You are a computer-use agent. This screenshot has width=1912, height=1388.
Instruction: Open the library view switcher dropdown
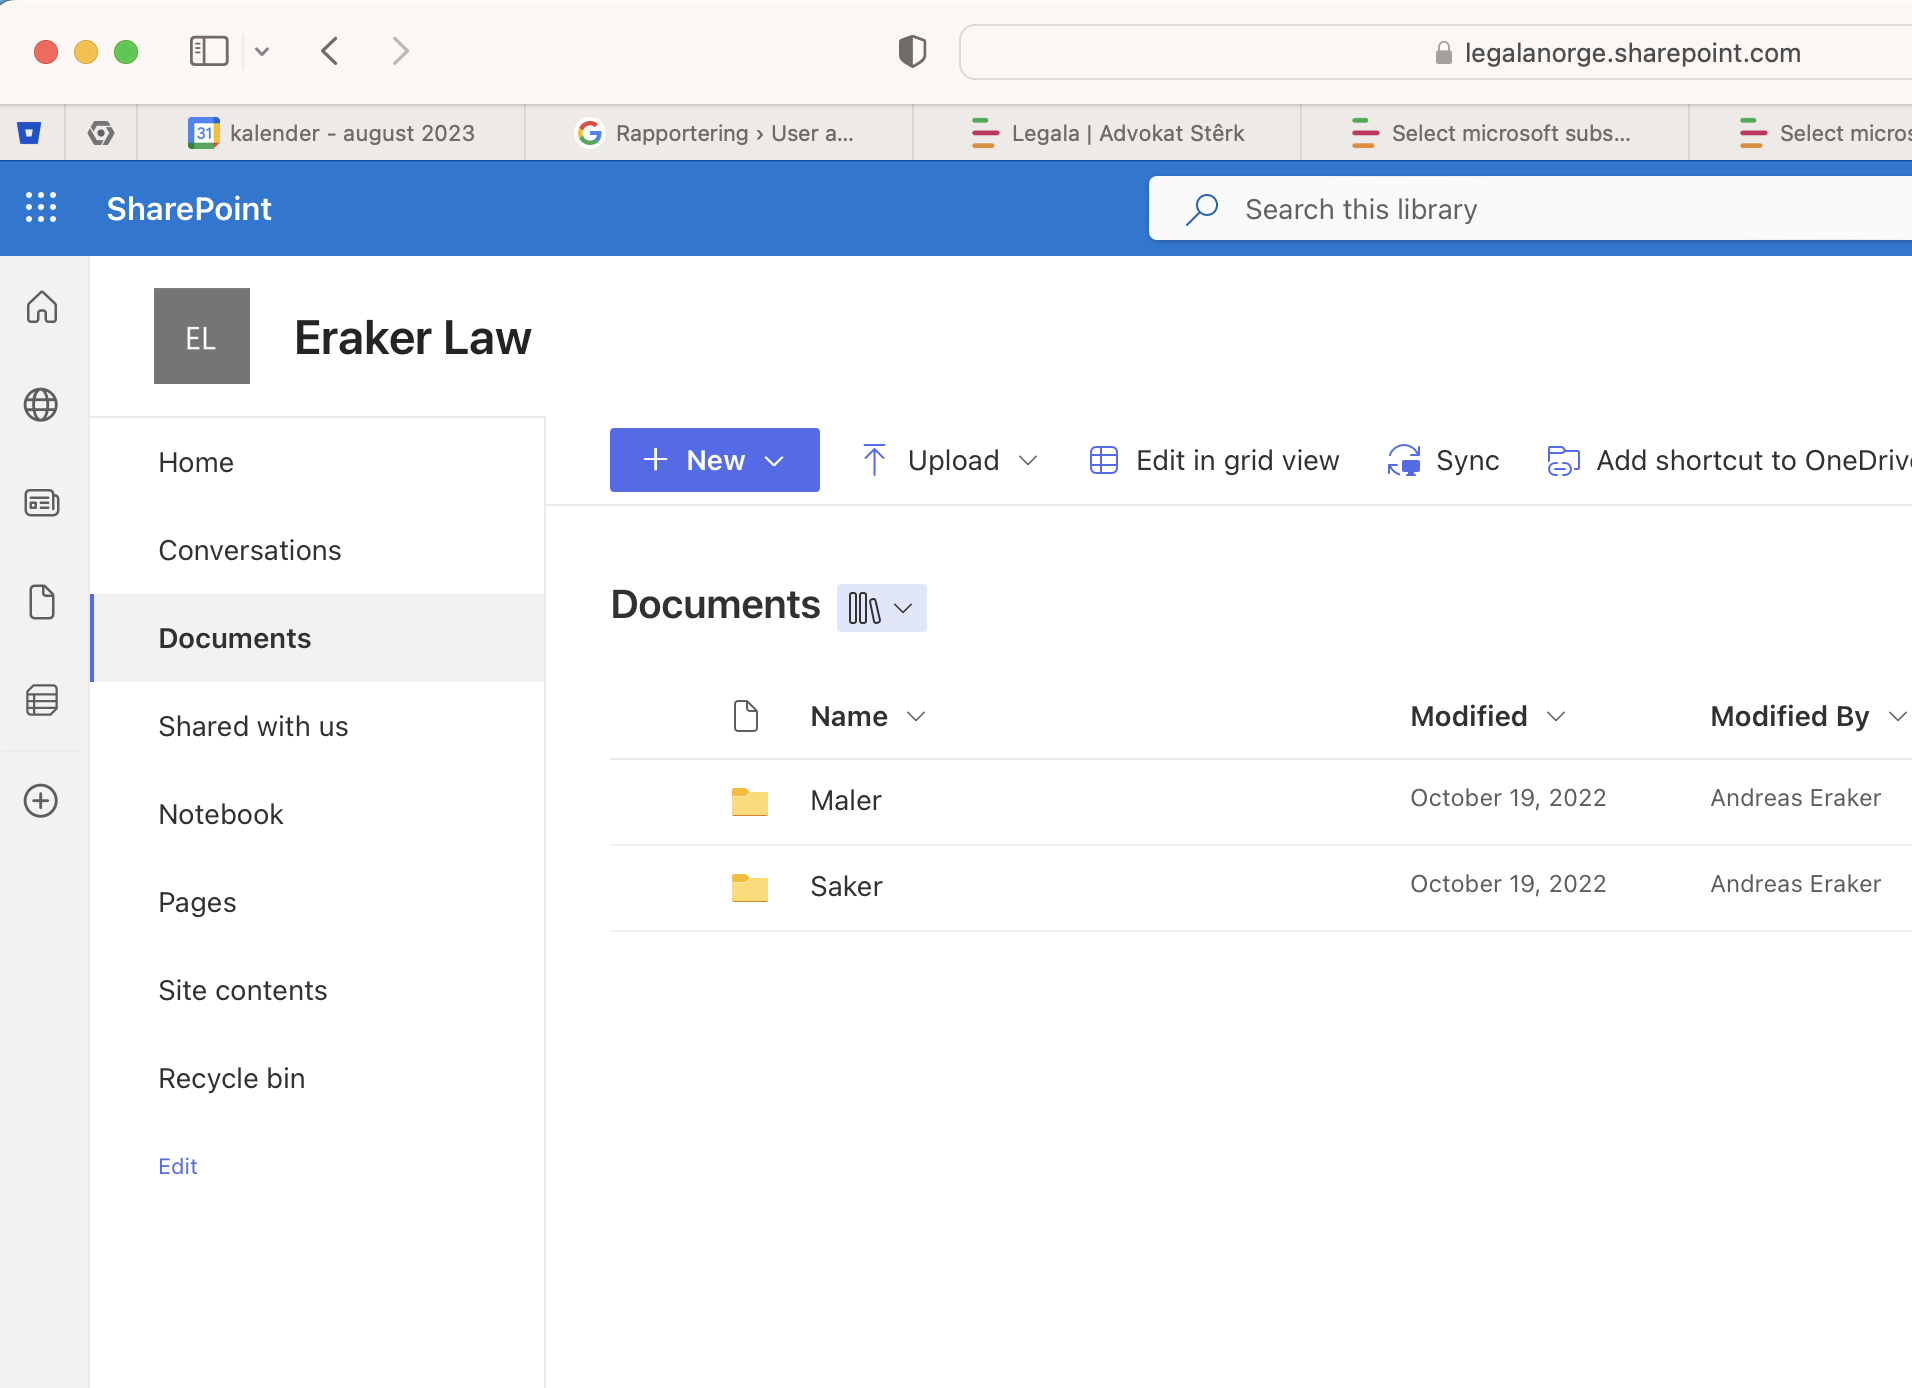coord(881,608)
